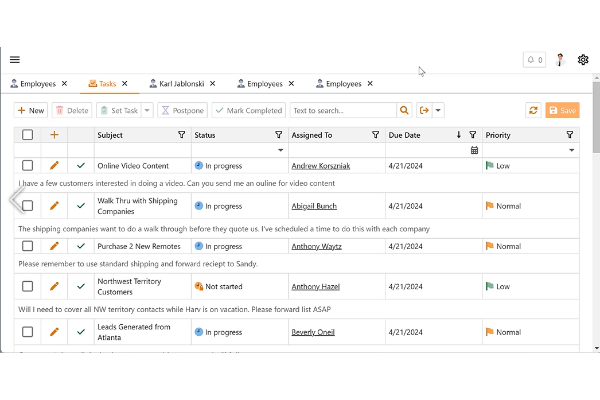Screen dimensions: 600x400
Task: Click the refresh icon beside Save
Action: pos(533,110)
